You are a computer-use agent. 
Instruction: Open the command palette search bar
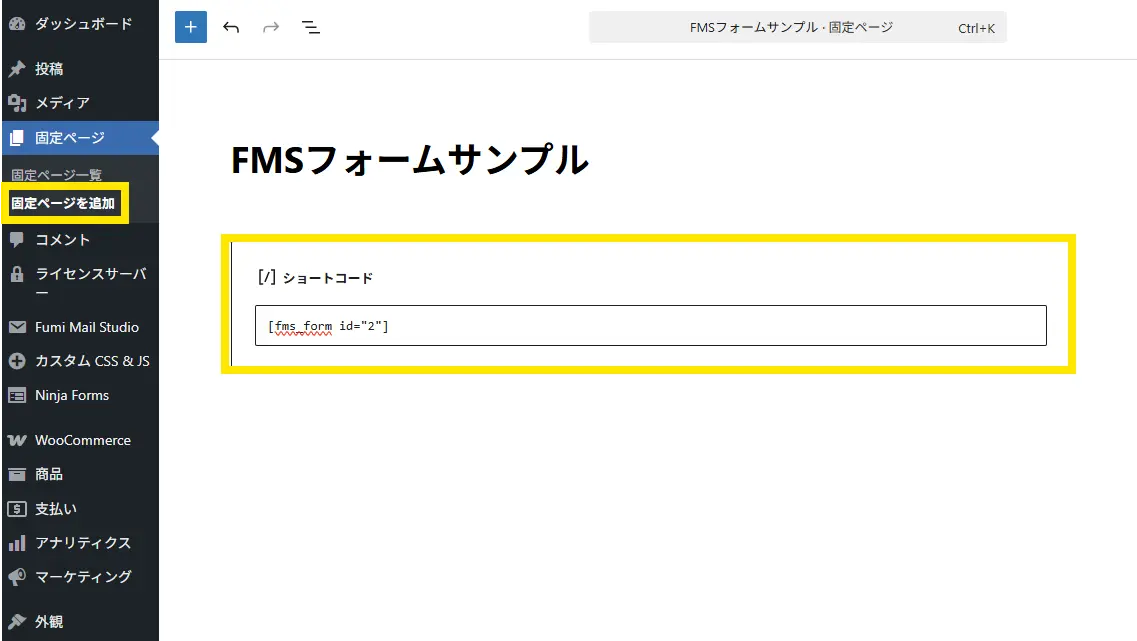coord(797,28)
